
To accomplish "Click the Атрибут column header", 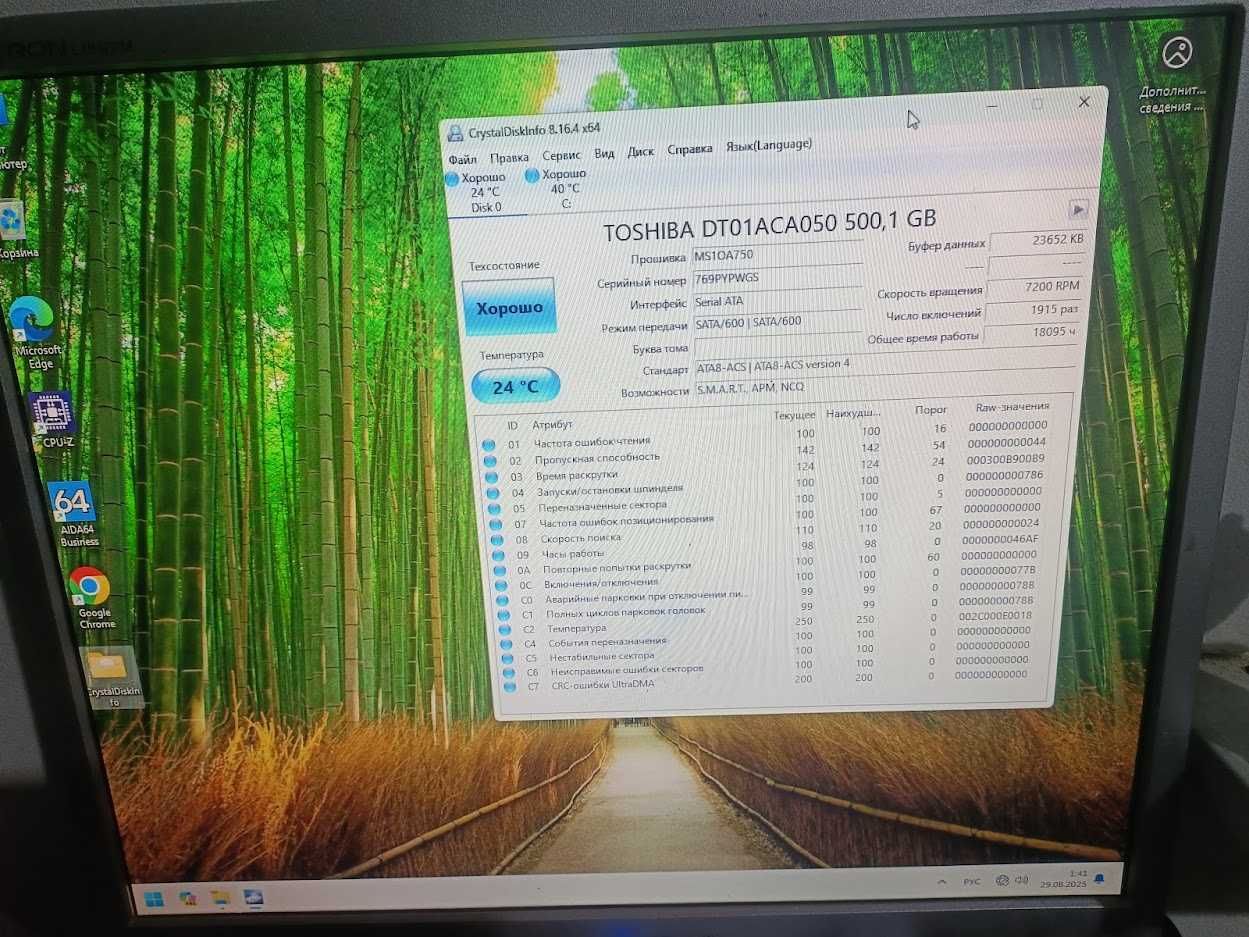I will pos(553,426).
